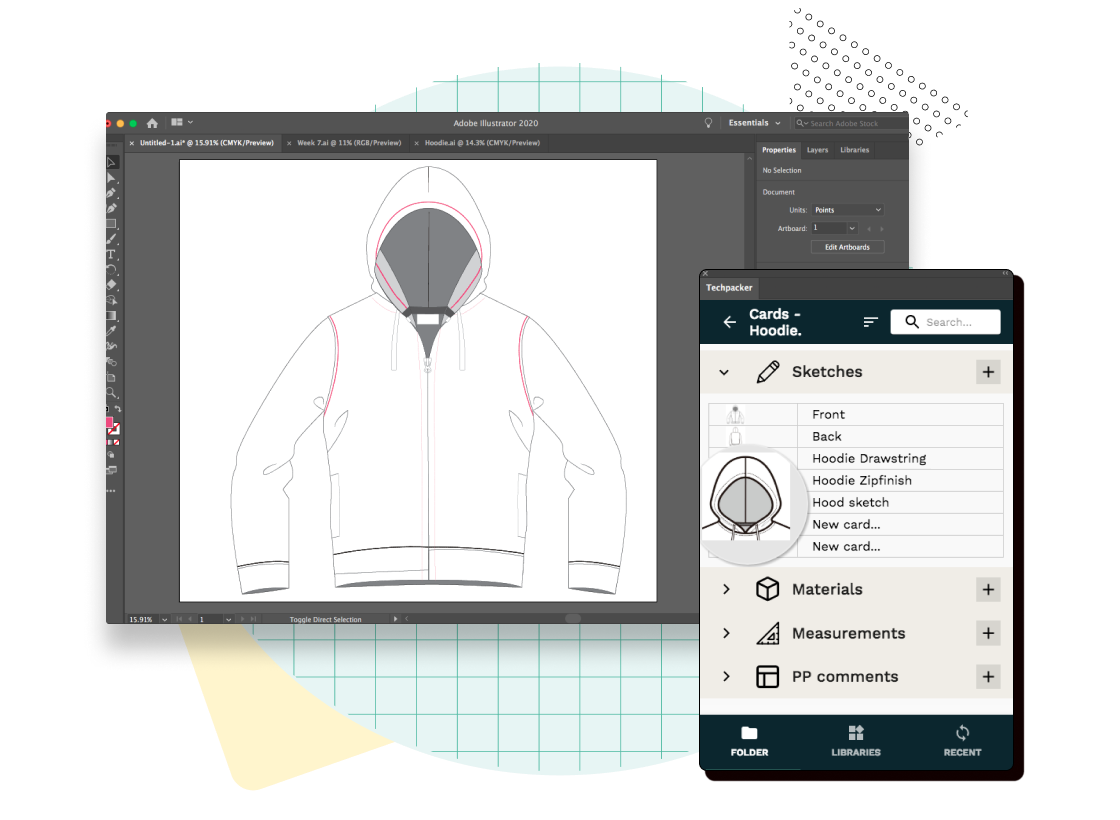Choose the Eraser tool

pyautogui.click(x=112, y=285)
